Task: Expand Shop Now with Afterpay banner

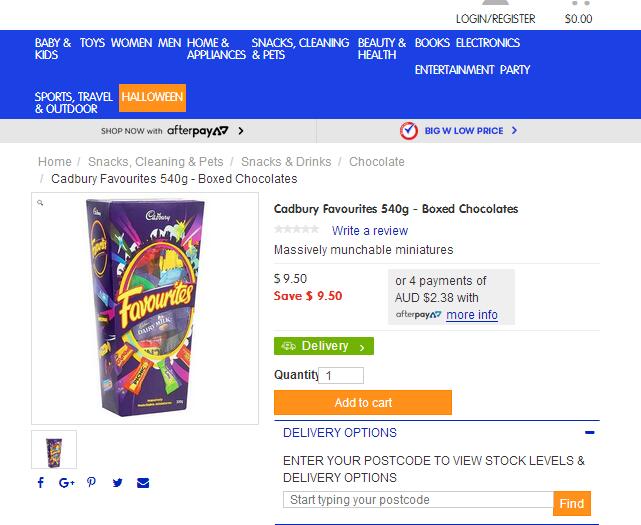Action: (172, 131)
